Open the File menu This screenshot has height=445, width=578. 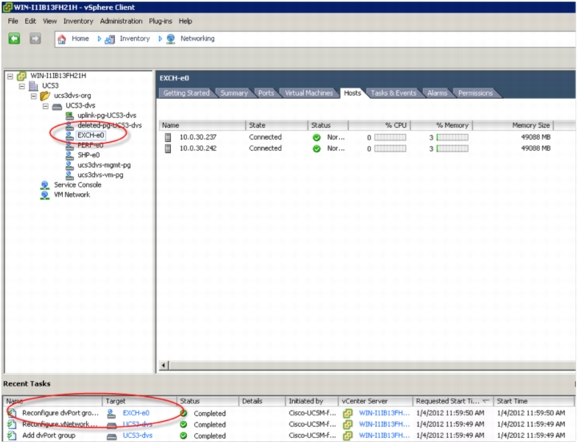tap(13, 21)
